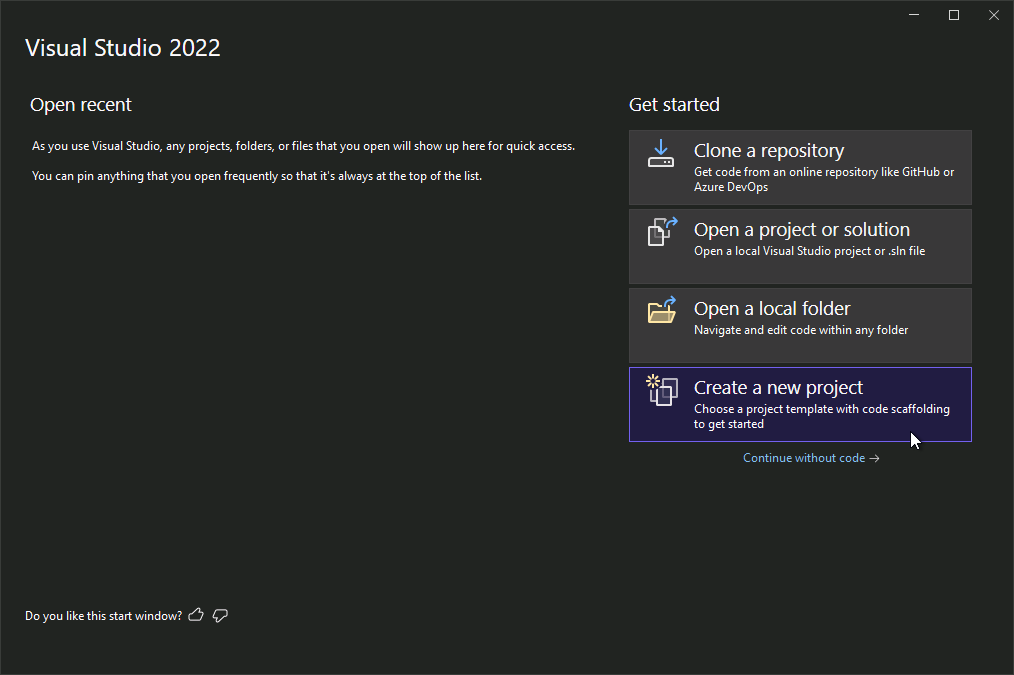
Task: Start Create a new project
Action: (x=800, y=405)
